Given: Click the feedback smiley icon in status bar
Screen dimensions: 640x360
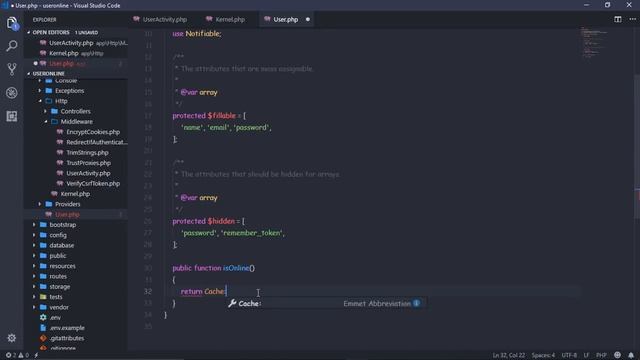Looking at the screenshot, I should pyautogui.click(x=618, y=355).
